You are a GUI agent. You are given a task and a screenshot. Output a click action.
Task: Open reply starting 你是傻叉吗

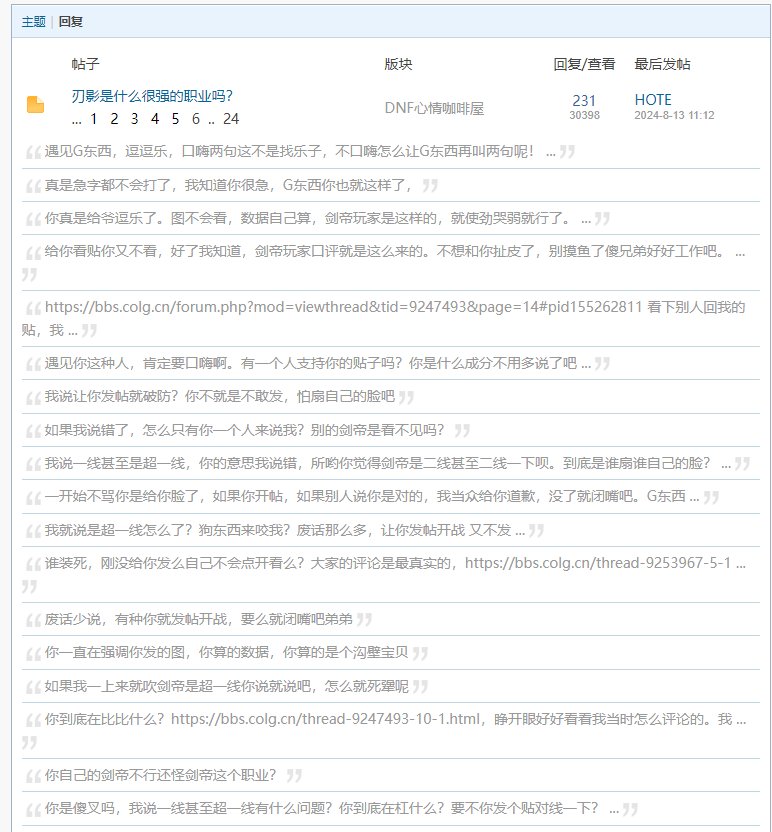pyautogui.click(x=332, y=808)
